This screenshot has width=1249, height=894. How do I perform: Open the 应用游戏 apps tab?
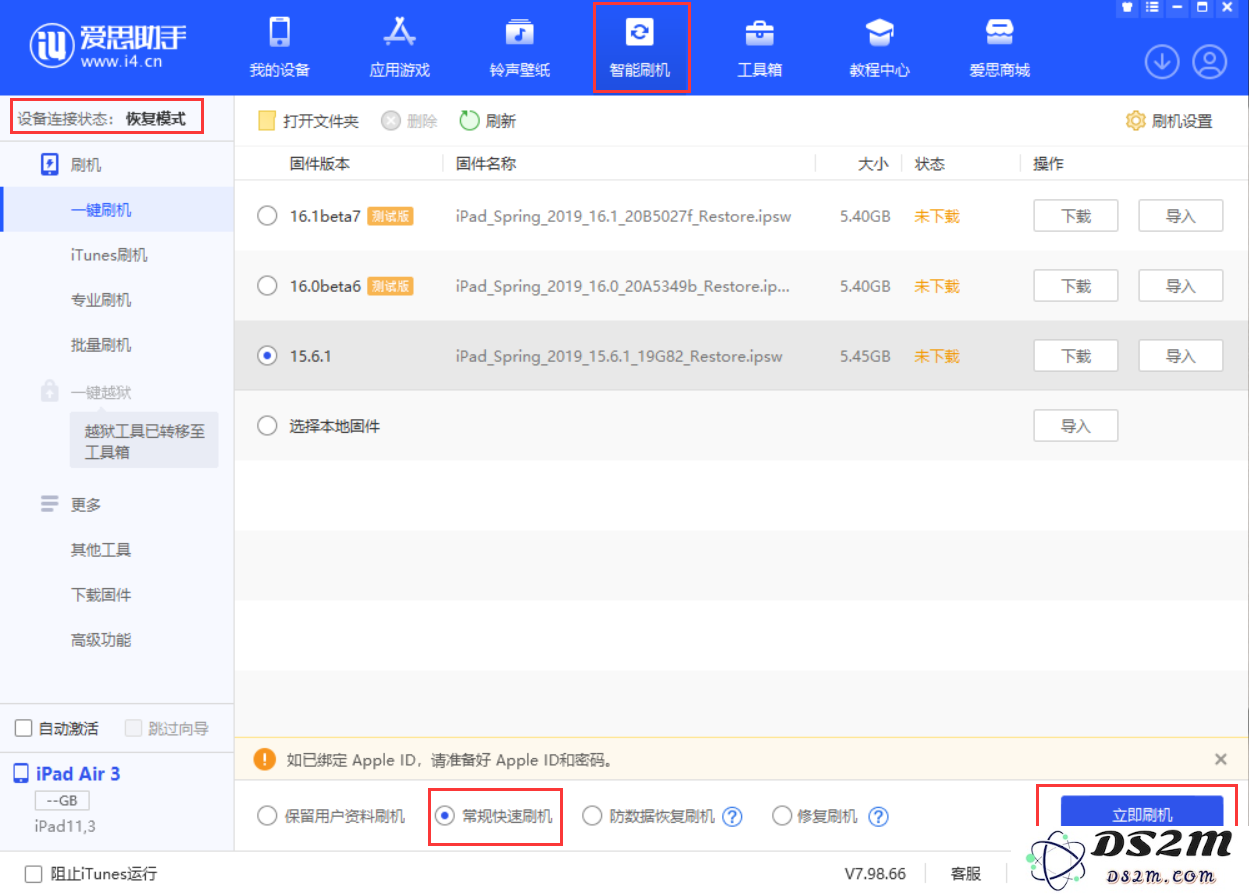(x=399, y=47)
